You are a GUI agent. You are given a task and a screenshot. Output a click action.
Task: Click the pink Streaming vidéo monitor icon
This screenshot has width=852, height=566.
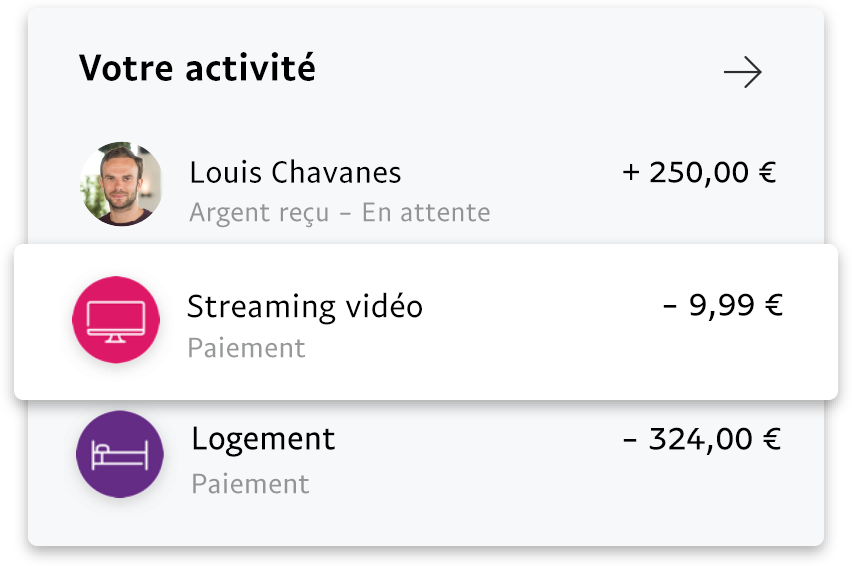116,320
